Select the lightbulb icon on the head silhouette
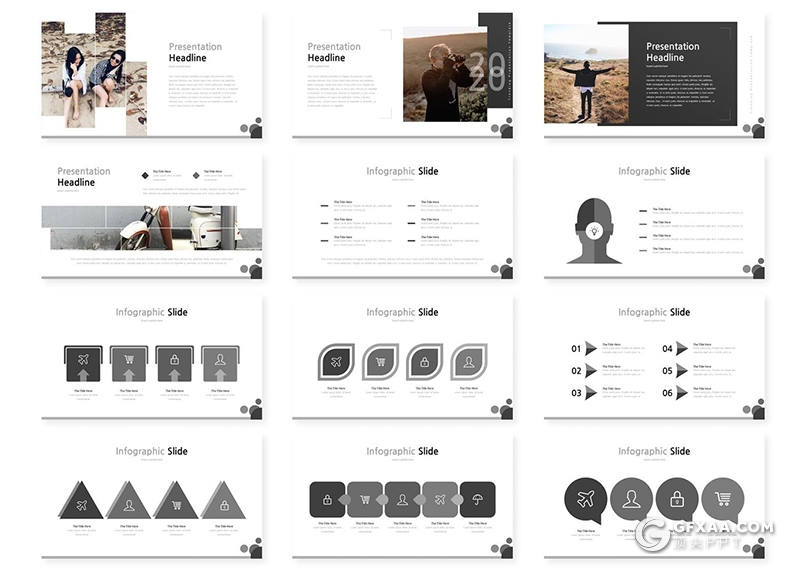The height and width of the screenshot is (572, 800). point(594,230)
